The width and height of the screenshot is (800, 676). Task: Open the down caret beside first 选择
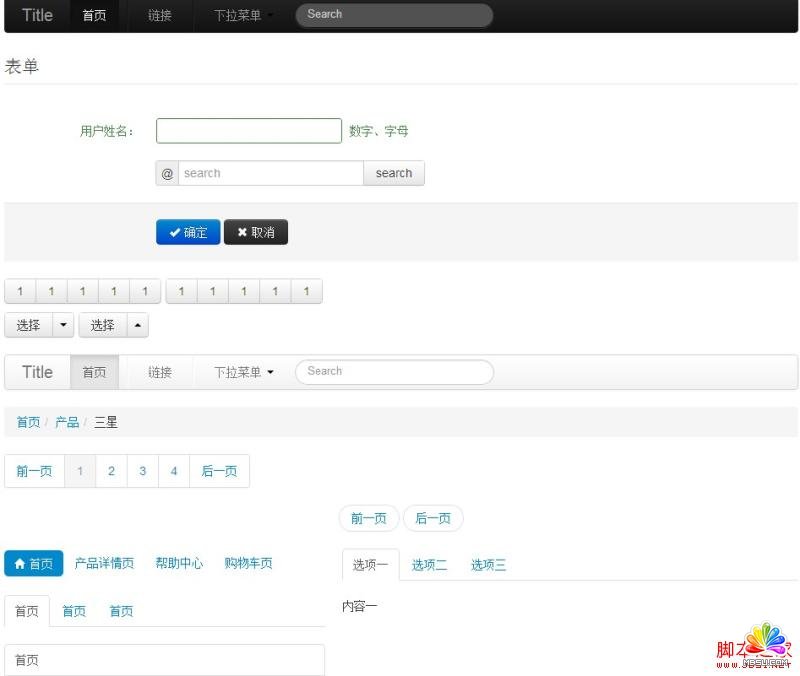pos(64,326)
